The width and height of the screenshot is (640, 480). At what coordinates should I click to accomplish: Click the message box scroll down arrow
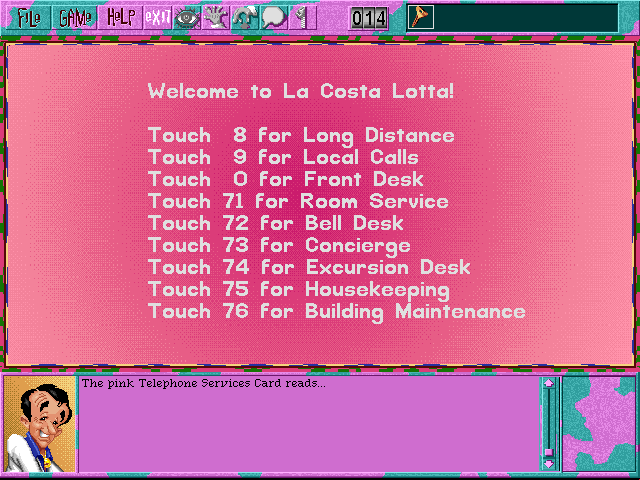pos(549,464)
